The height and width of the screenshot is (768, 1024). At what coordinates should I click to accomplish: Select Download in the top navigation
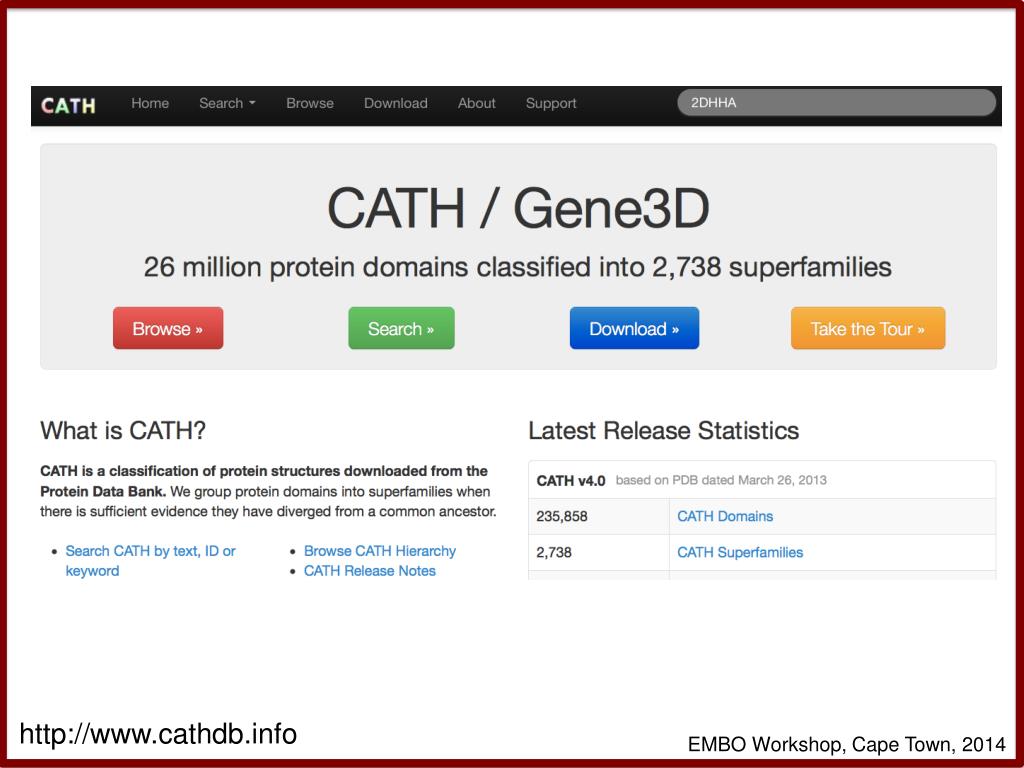coord(396,103)
